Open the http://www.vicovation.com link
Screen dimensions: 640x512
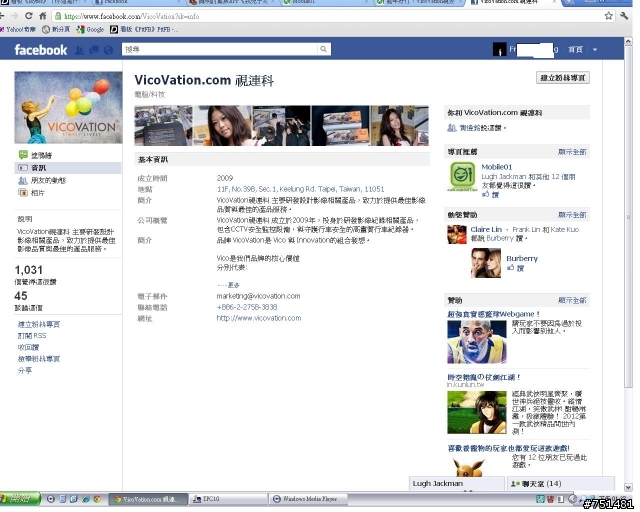[259, 318]
